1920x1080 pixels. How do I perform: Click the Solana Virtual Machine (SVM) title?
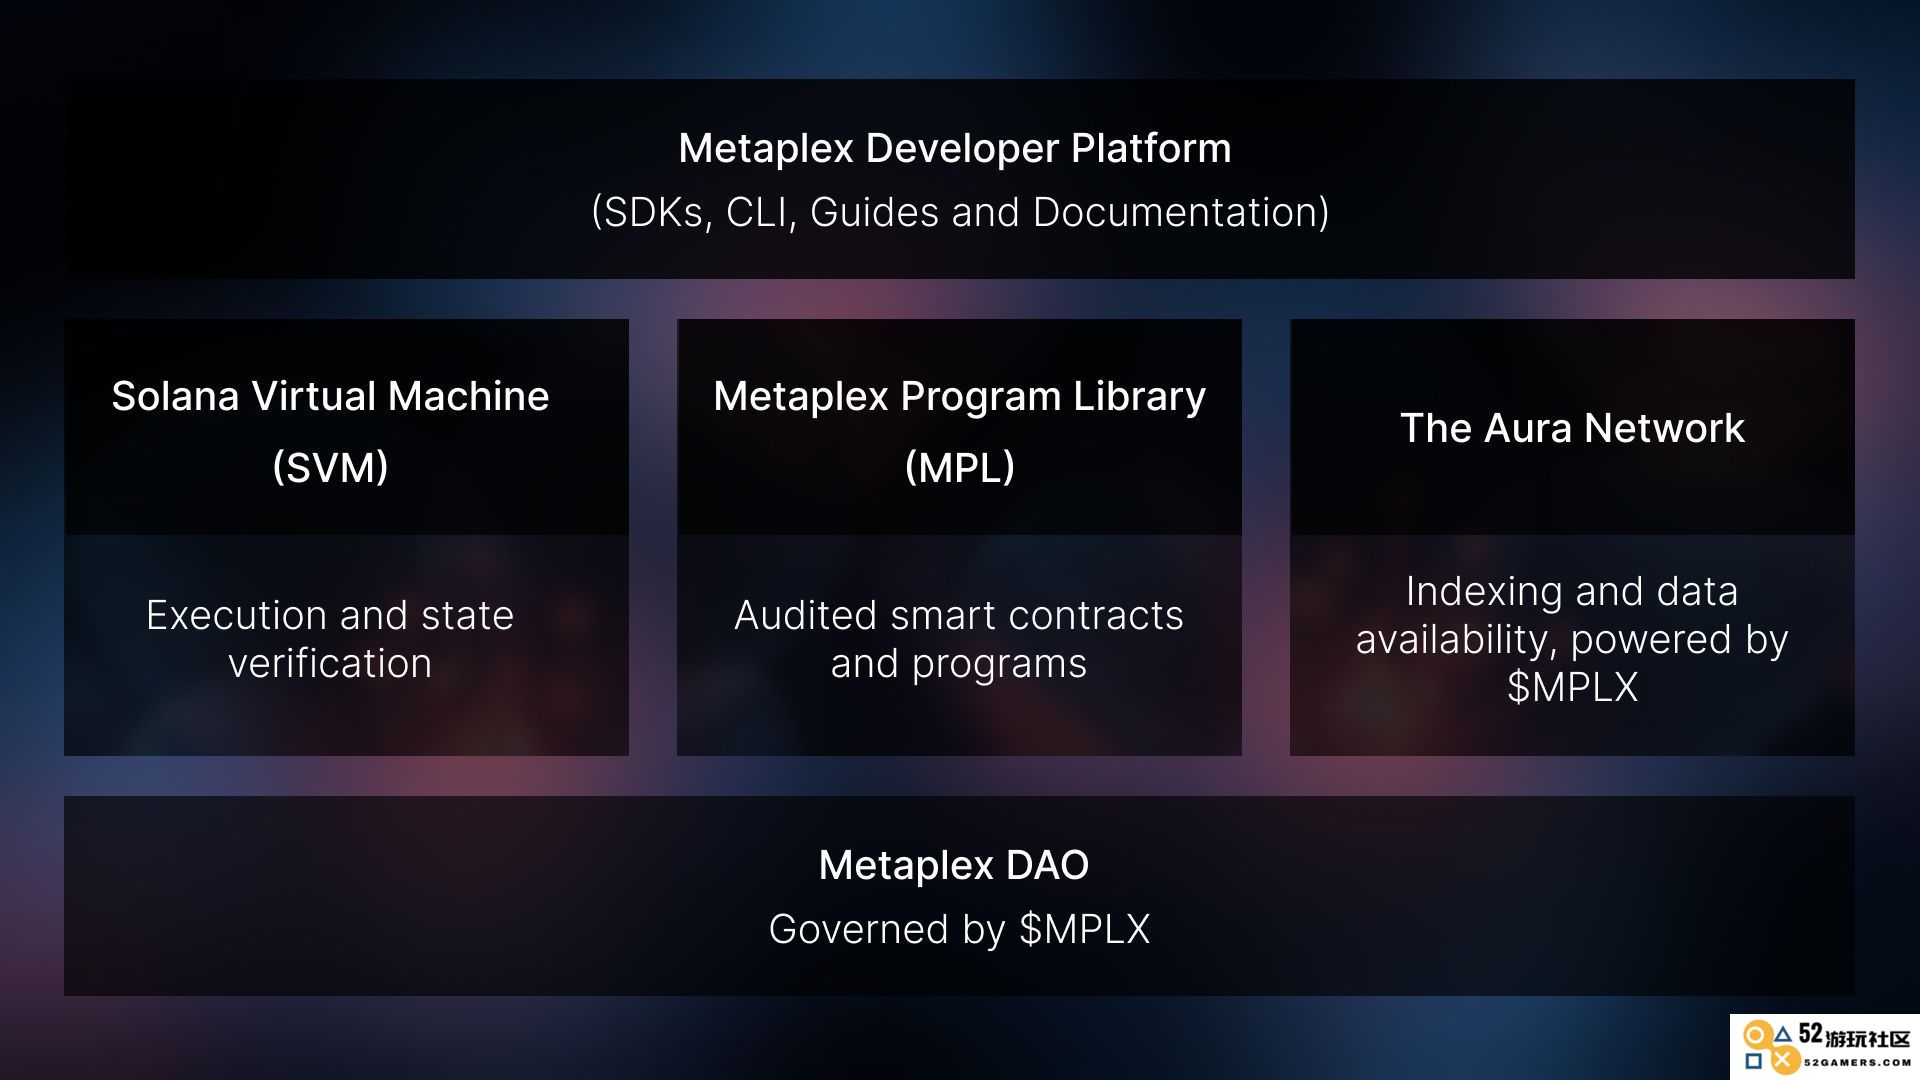[x=330, y=431]
